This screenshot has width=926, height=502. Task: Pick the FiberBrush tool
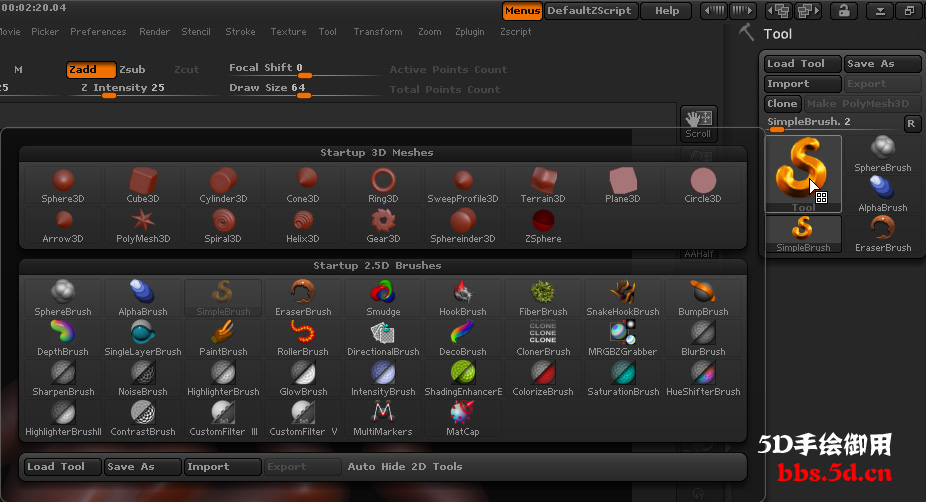tap(543, 298)
